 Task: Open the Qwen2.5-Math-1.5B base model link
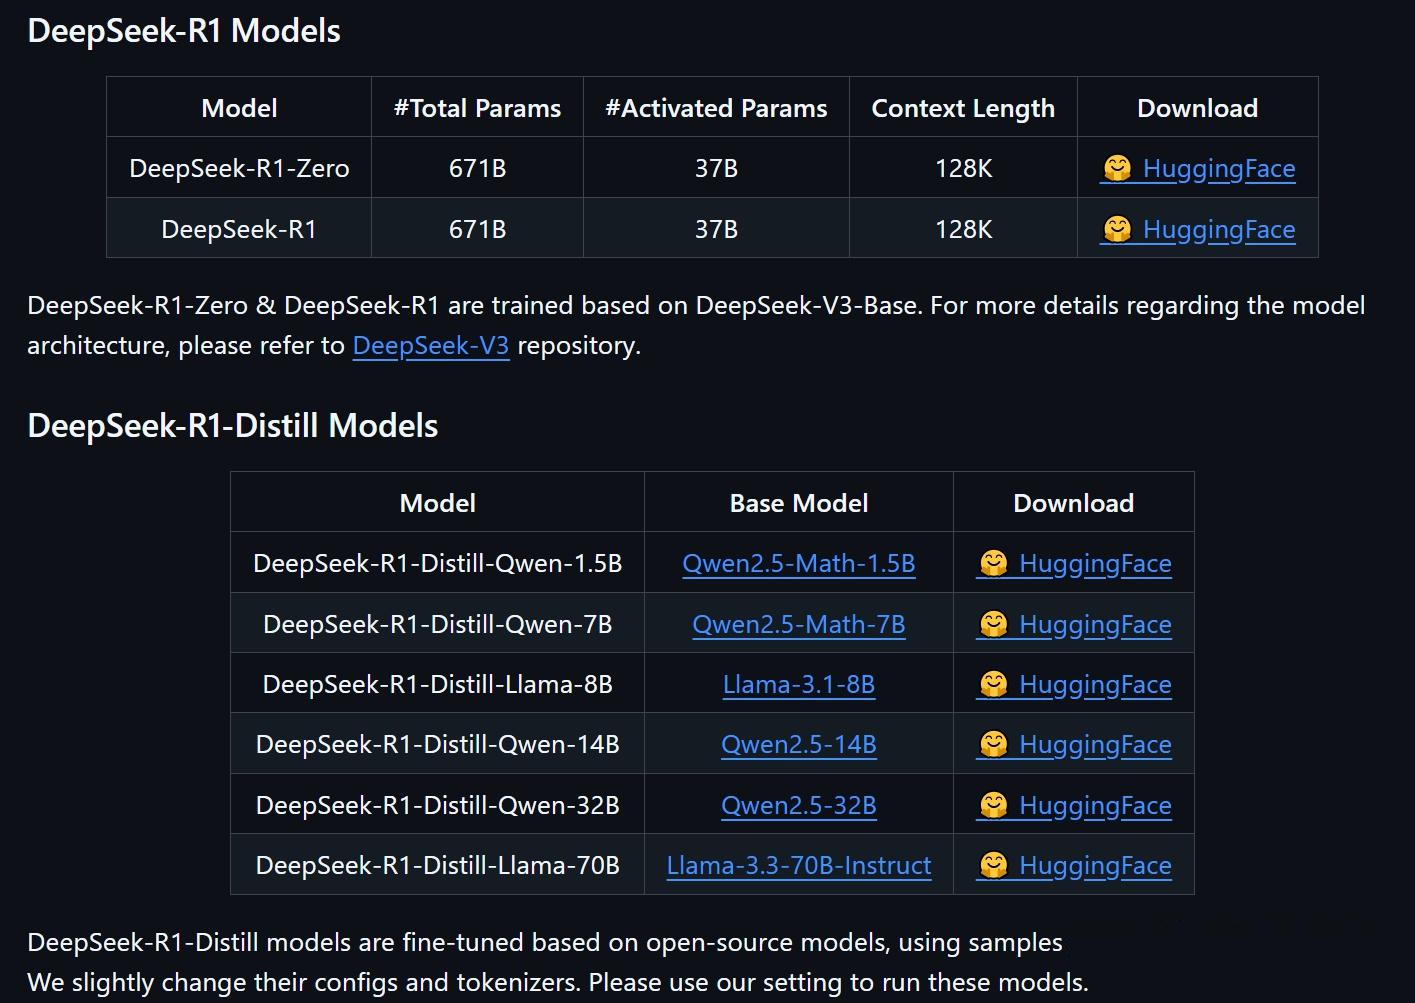pos(799,564)
